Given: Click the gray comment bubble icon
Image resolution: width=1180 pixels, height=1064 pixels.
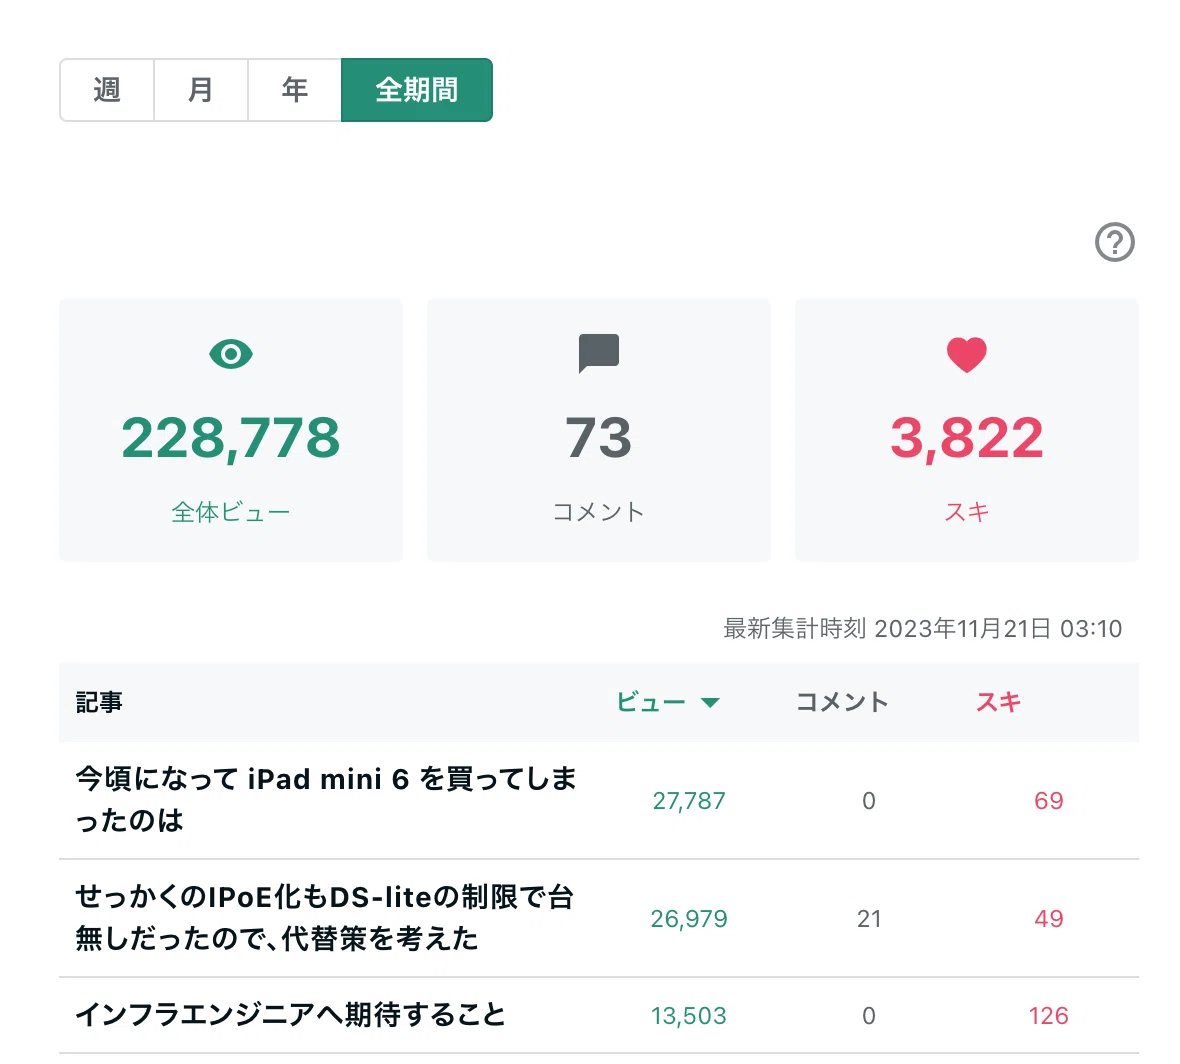Looking at the screenshot, I should click(598, 353).
